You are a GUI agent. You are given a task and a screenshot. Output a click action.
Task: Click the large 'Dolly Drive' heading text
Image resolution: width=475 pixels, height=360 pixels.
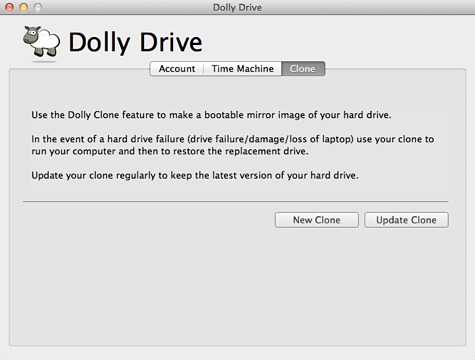(x=135, y=43)
